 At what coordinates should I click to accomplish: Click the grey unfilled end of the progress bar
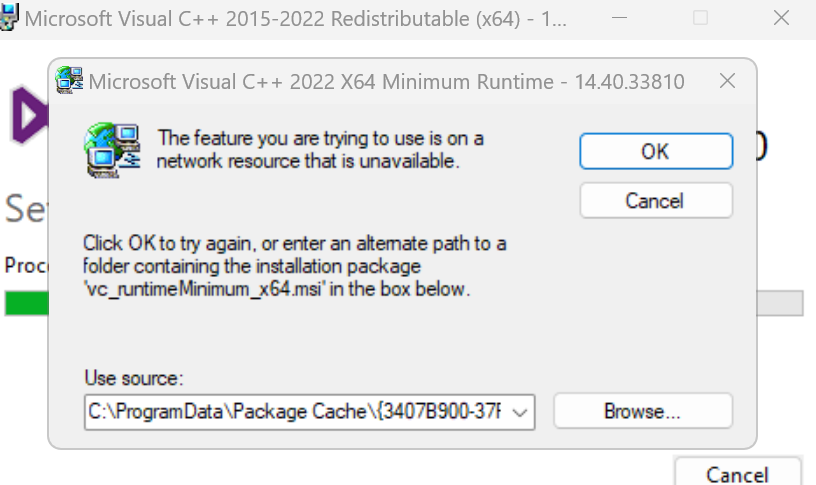[x=780, y=303]
